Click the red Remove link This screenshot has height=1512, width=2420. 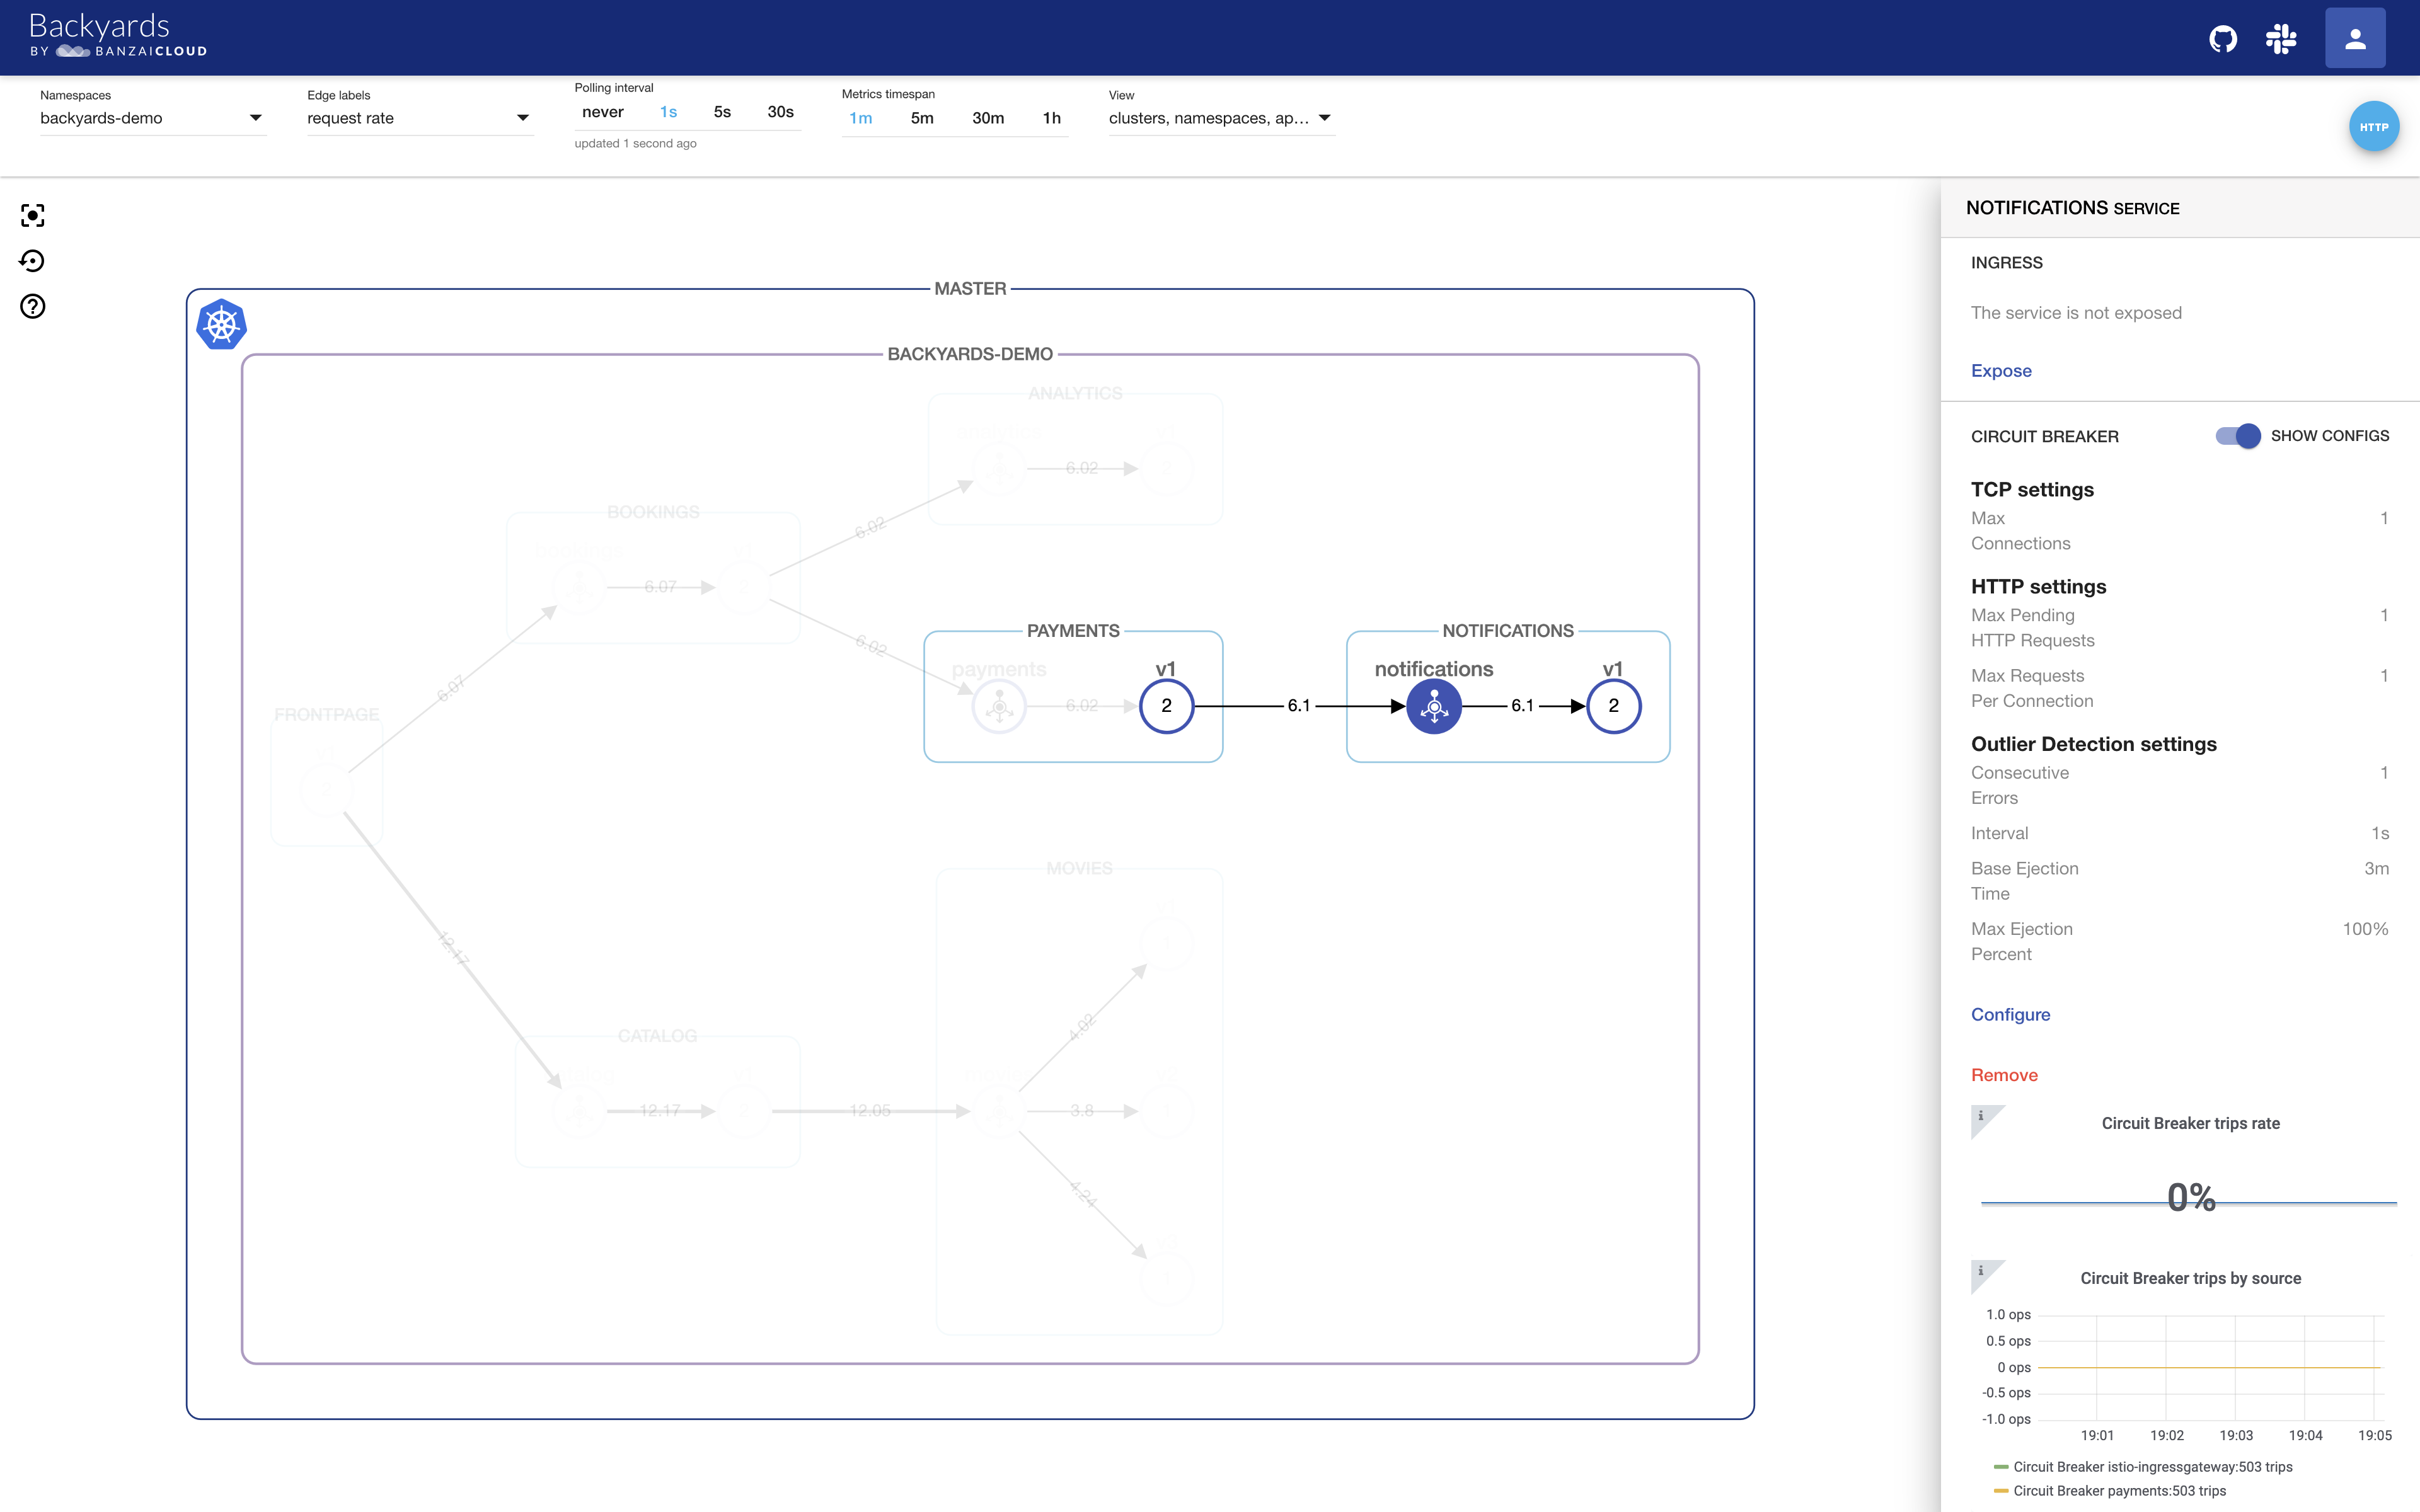coord(2003,1075)
